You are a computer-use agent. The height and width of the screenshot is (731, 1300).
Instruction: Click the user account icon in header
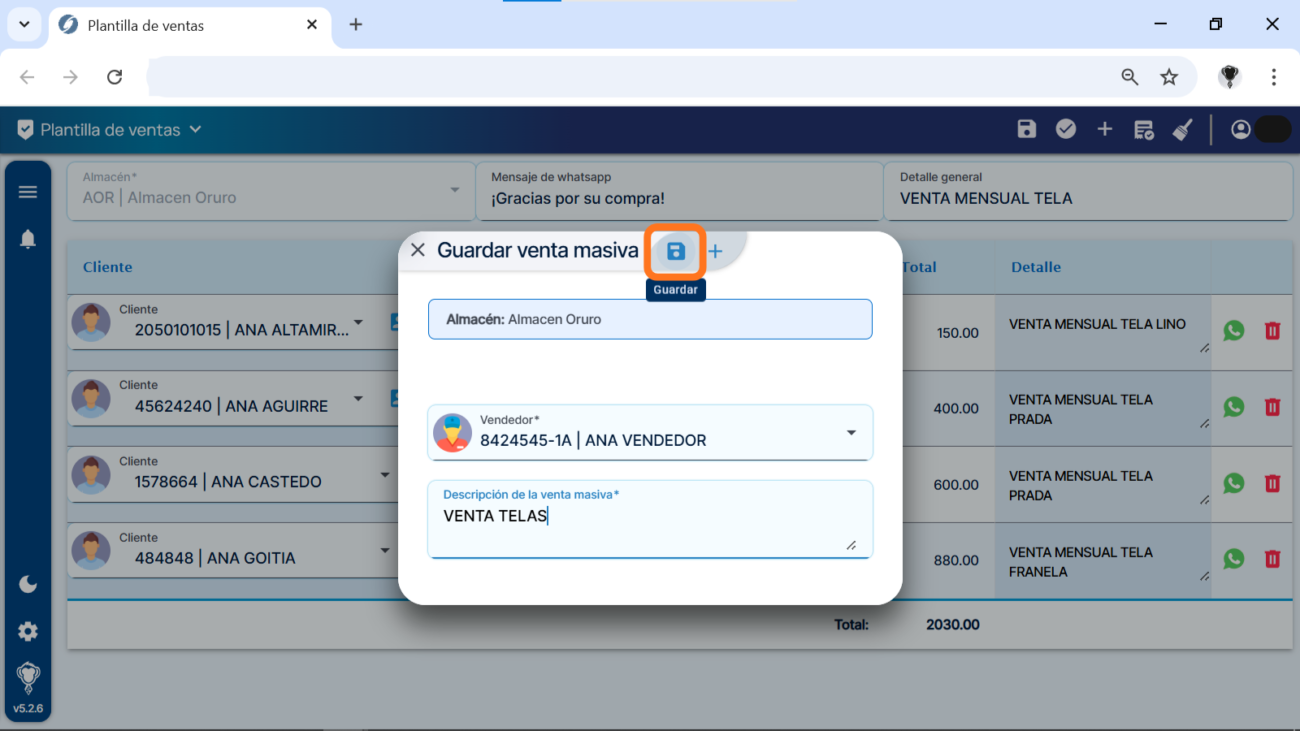(1241, 130)
